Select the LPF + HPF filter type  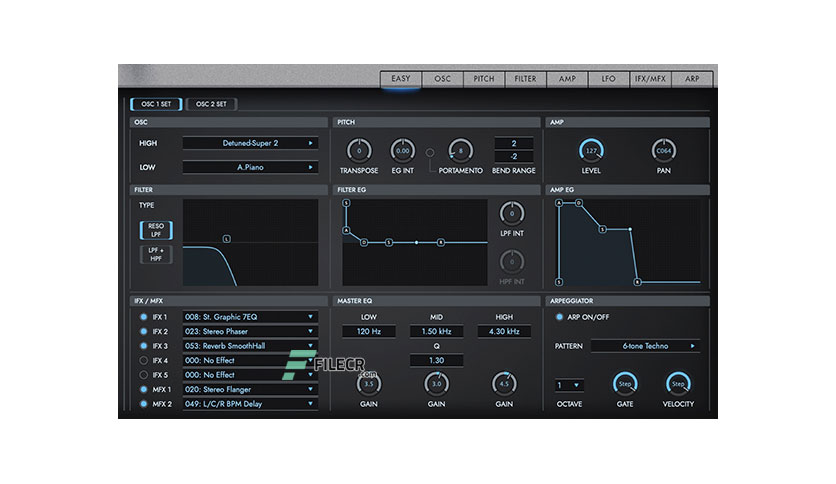click(156, 254)
